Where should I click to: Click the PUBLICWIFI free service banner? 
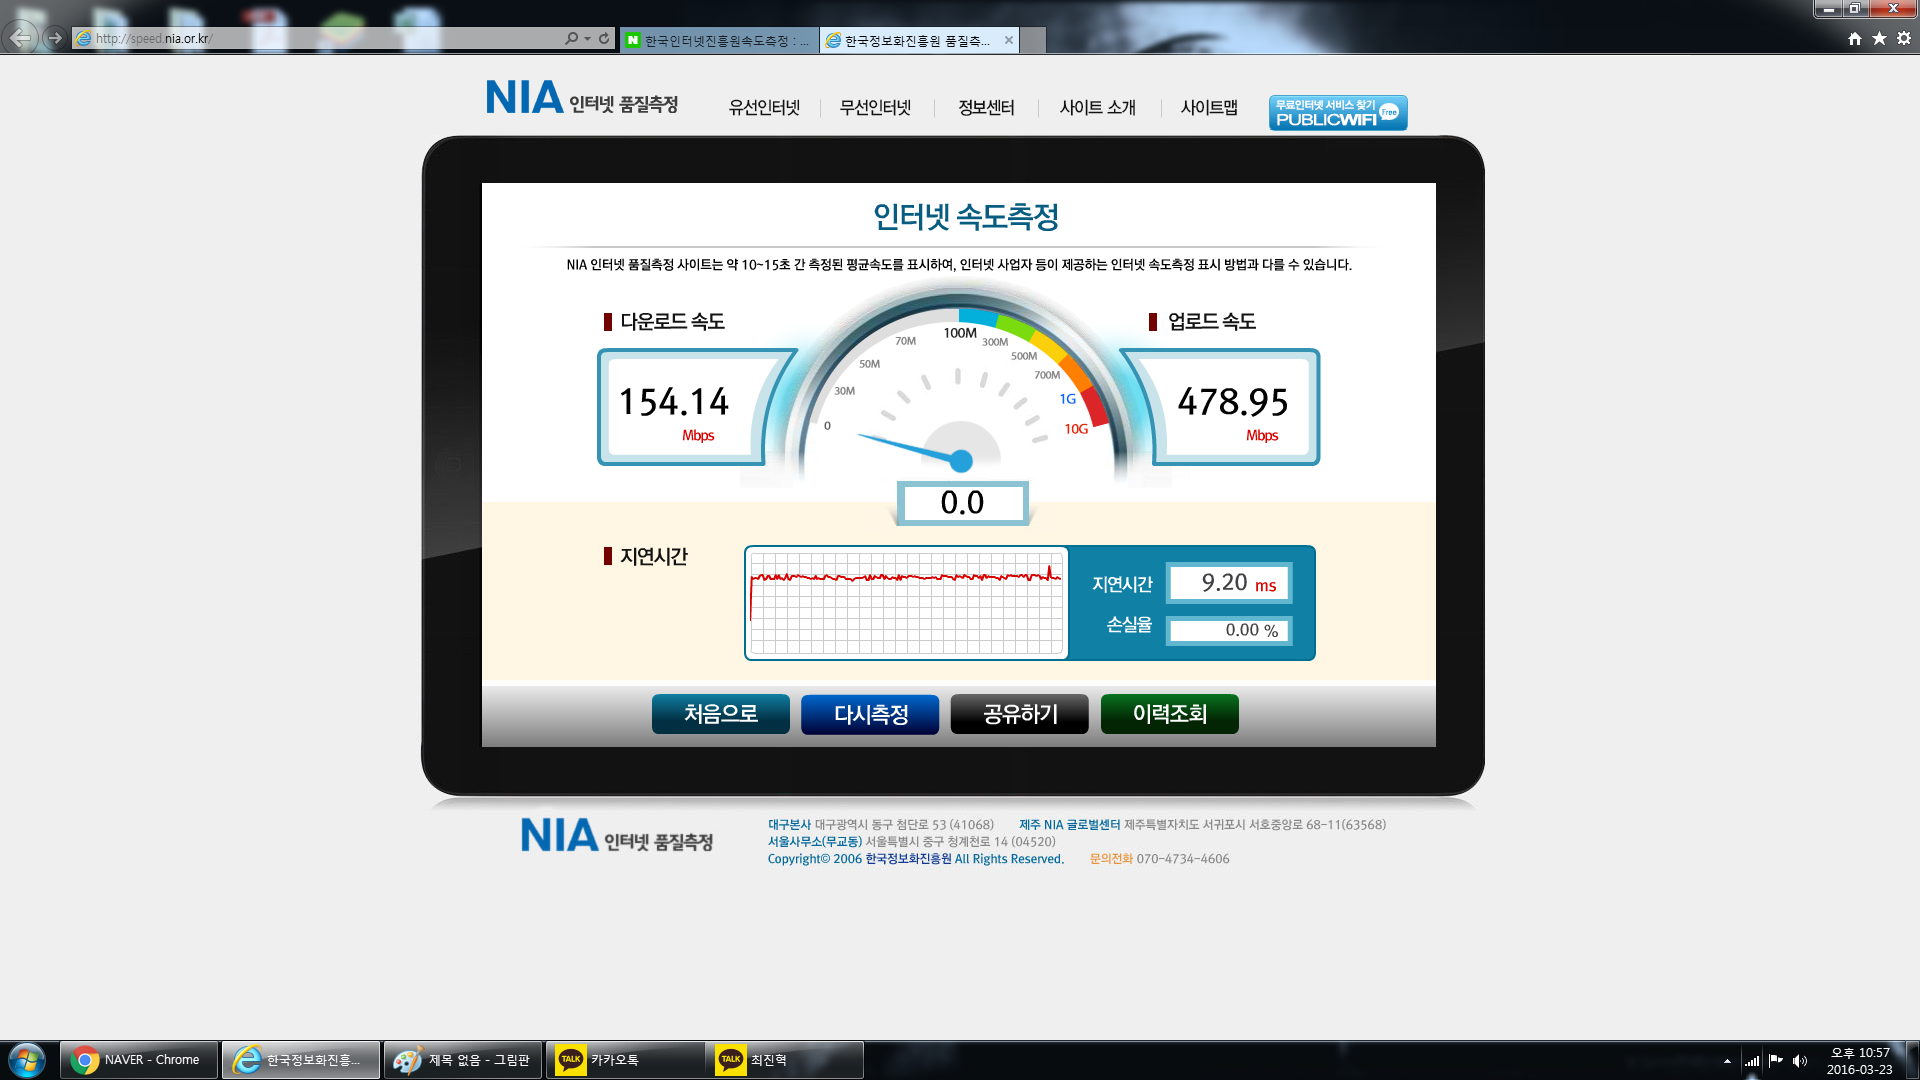click(1338, 112)
